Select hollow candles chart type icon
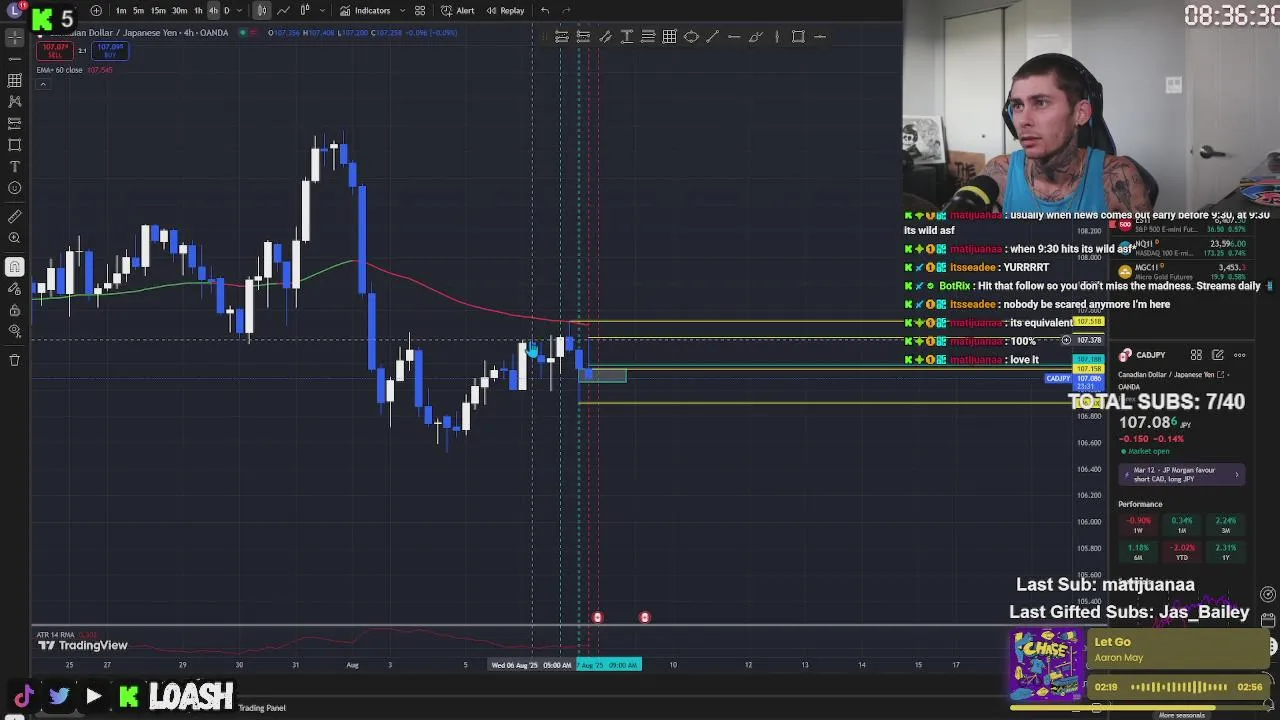The width and height of the screenshot is (1280, 720). point(305,10)
